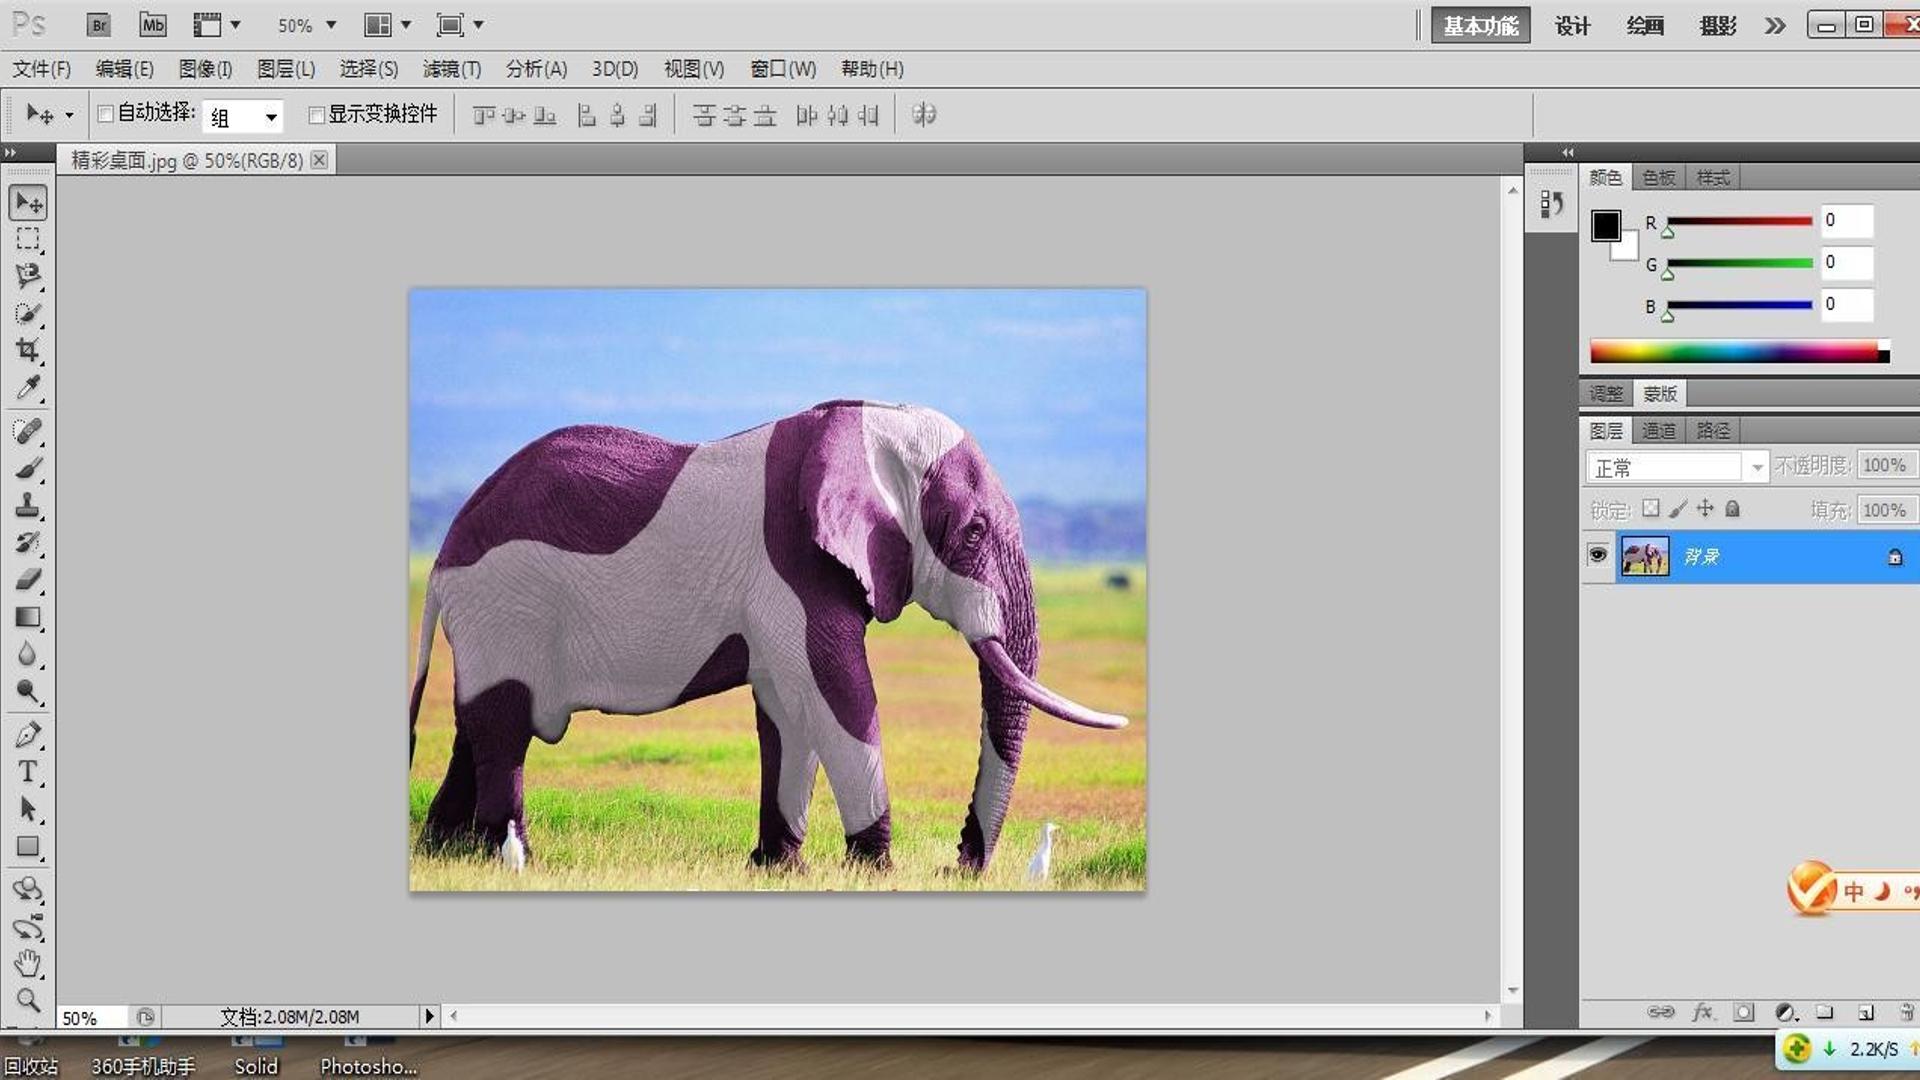
Task: Open the 滤镜(T) menu
Action: pyautogui.click(x=451, y=69)
